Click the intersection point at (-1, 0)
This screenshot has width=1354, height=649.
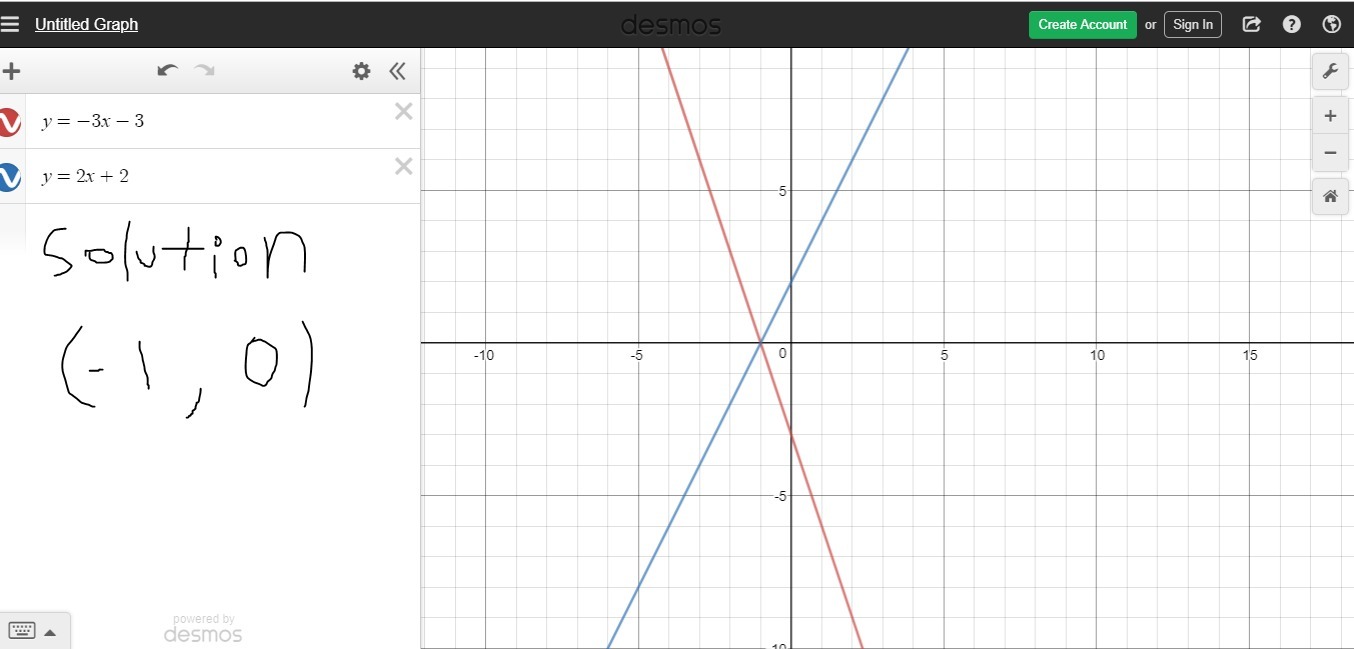761,343
